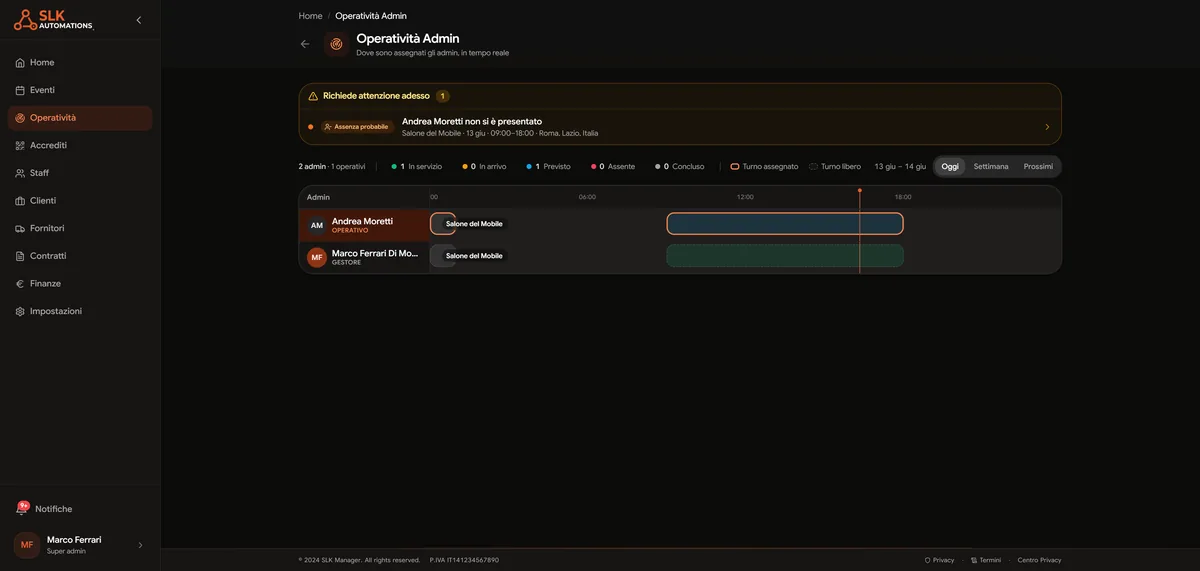This screenshot has height=571, width=1200.
Task: Click the 12:00 timeline label
Action: pyautogui.click(x=745, y=197)
